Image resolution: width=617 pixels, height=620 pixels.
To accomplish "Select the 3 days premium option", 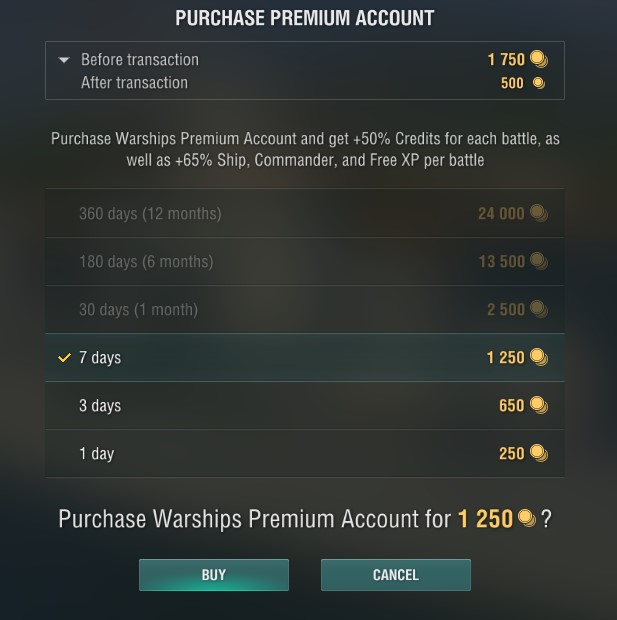I will 305,405.
